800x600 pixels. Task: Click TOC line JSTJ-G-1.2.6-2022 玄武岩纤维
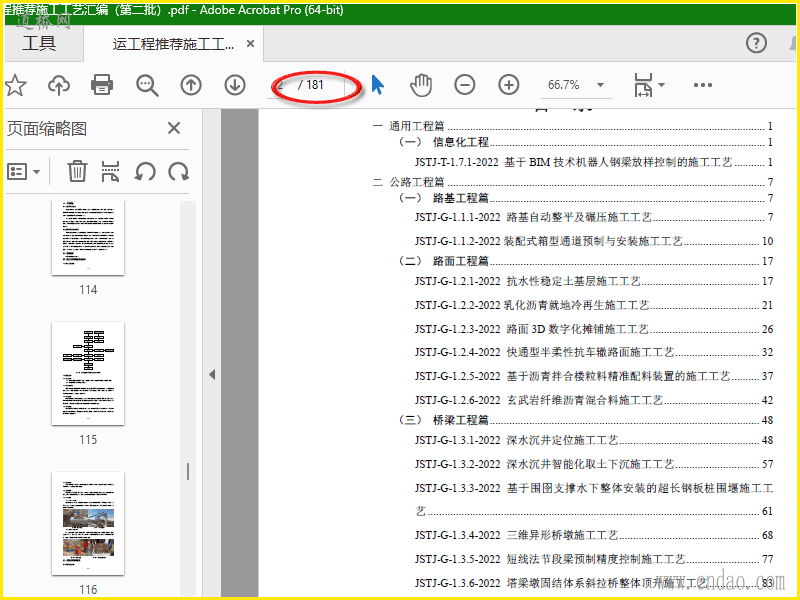coord(594,400)
